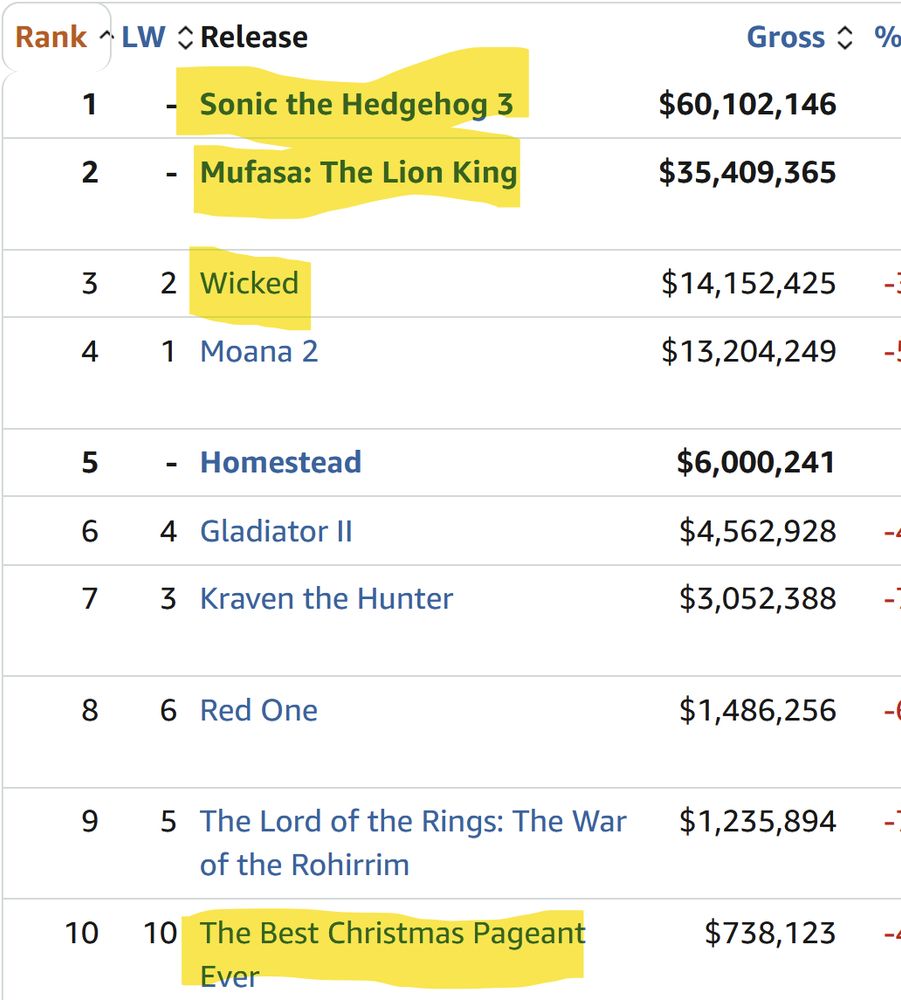Screen dimensions: 901x1000
Task: Select the $738,123 gross cell
Action: (x=770, y=933)
